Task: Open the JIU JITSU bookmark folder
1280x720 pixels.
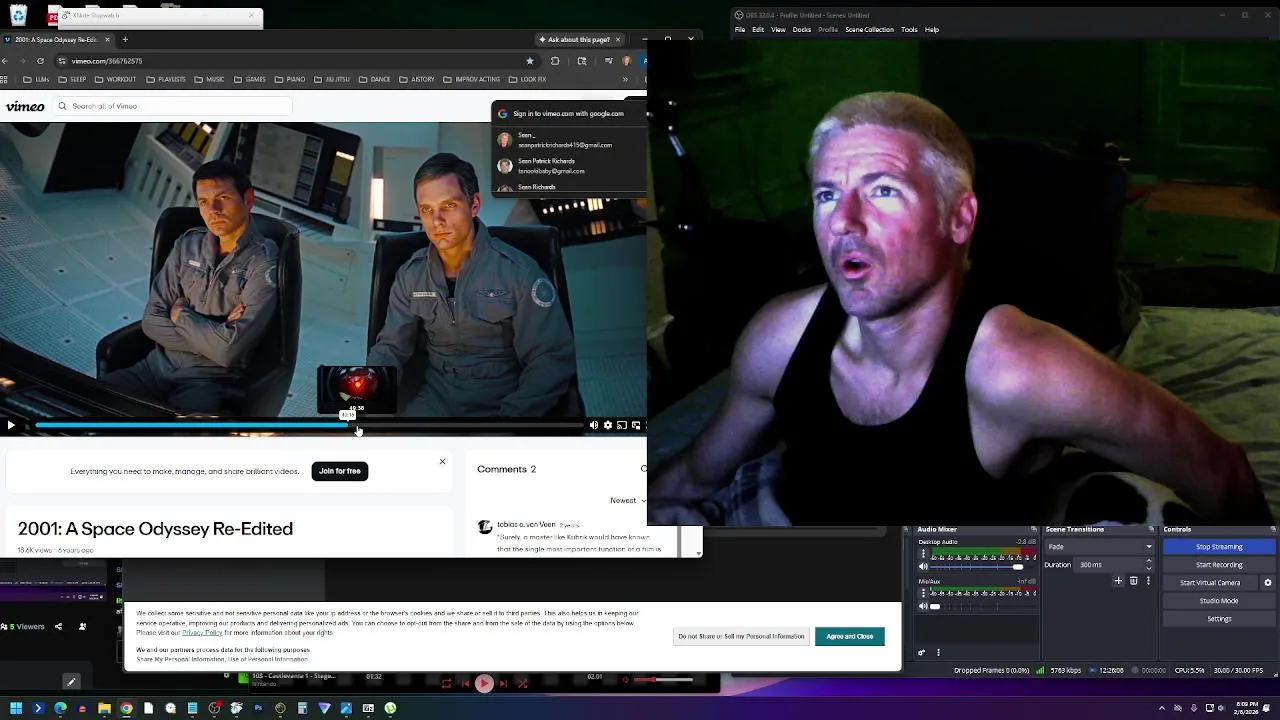Action: [x=332, y=79]
